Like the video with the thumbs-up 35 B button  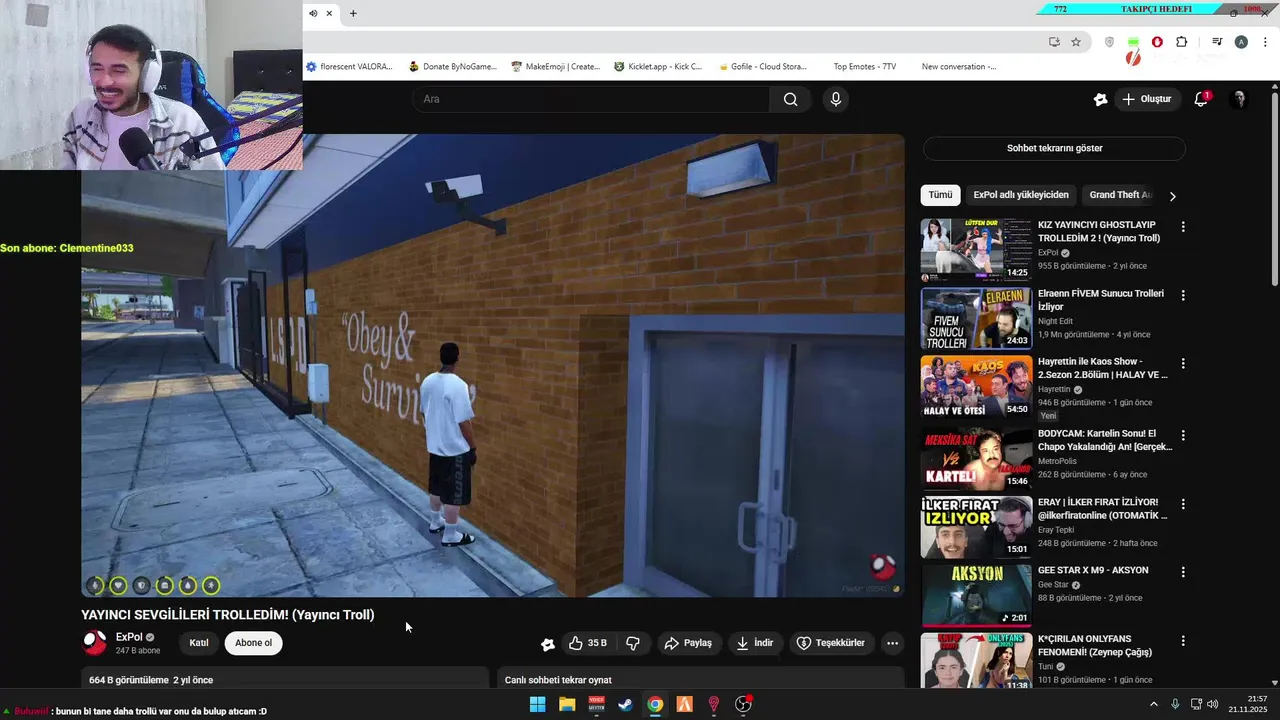pyautogui.click(x=589, y=643)
